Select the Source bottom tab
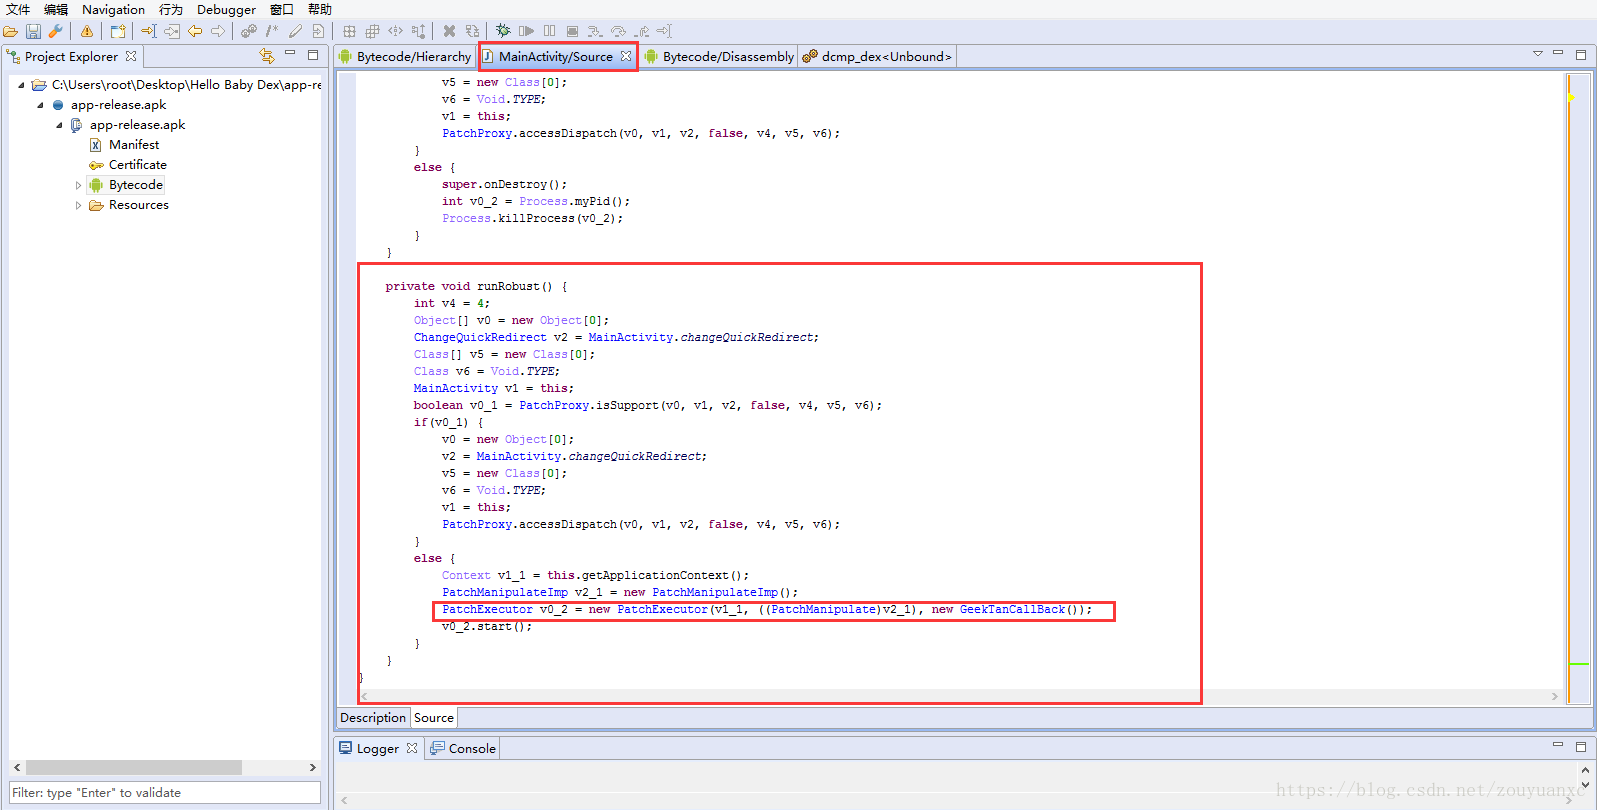Screen dimensions: 1597x810 (434, 718)
